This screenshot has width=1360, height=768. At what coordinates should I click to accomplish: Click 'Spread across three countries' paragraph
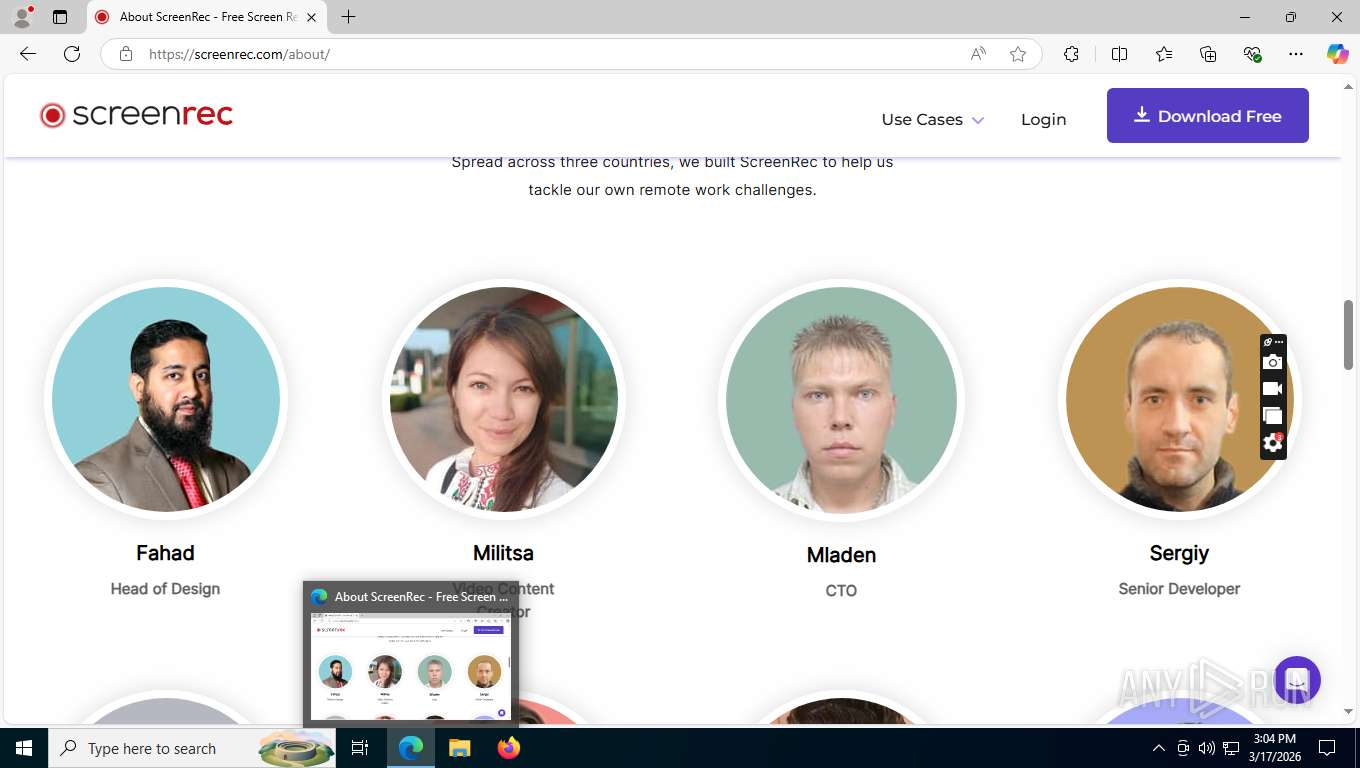[x=672, y=176]
